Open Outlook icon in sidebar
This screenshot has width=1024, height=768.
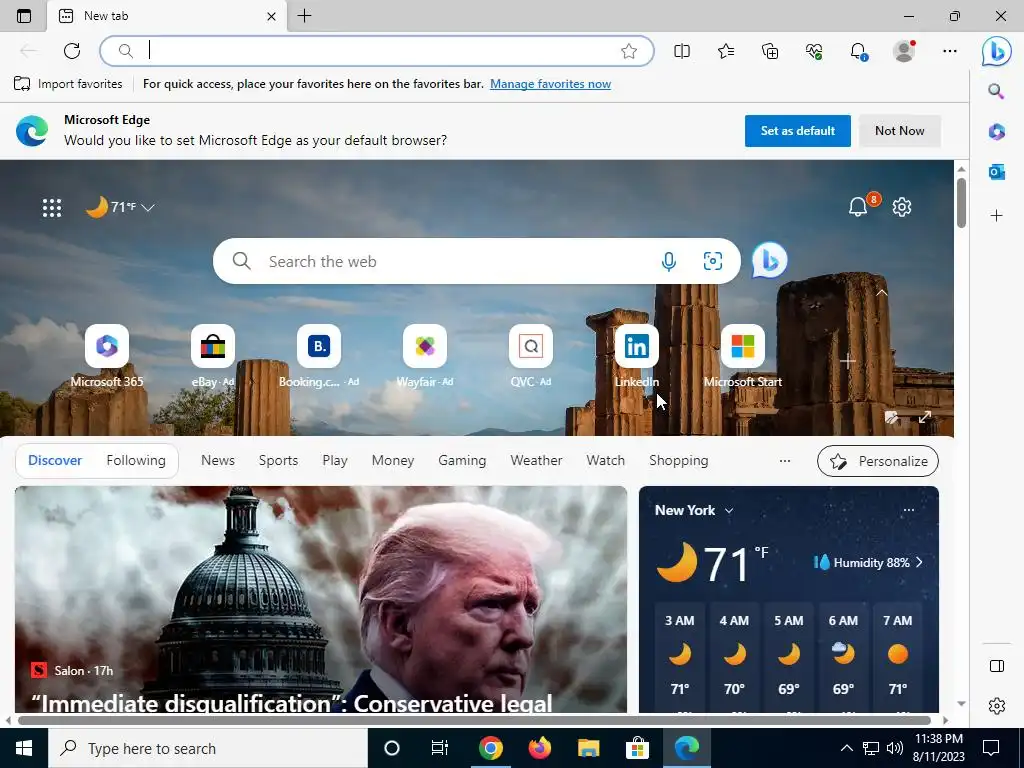(996, 172)
